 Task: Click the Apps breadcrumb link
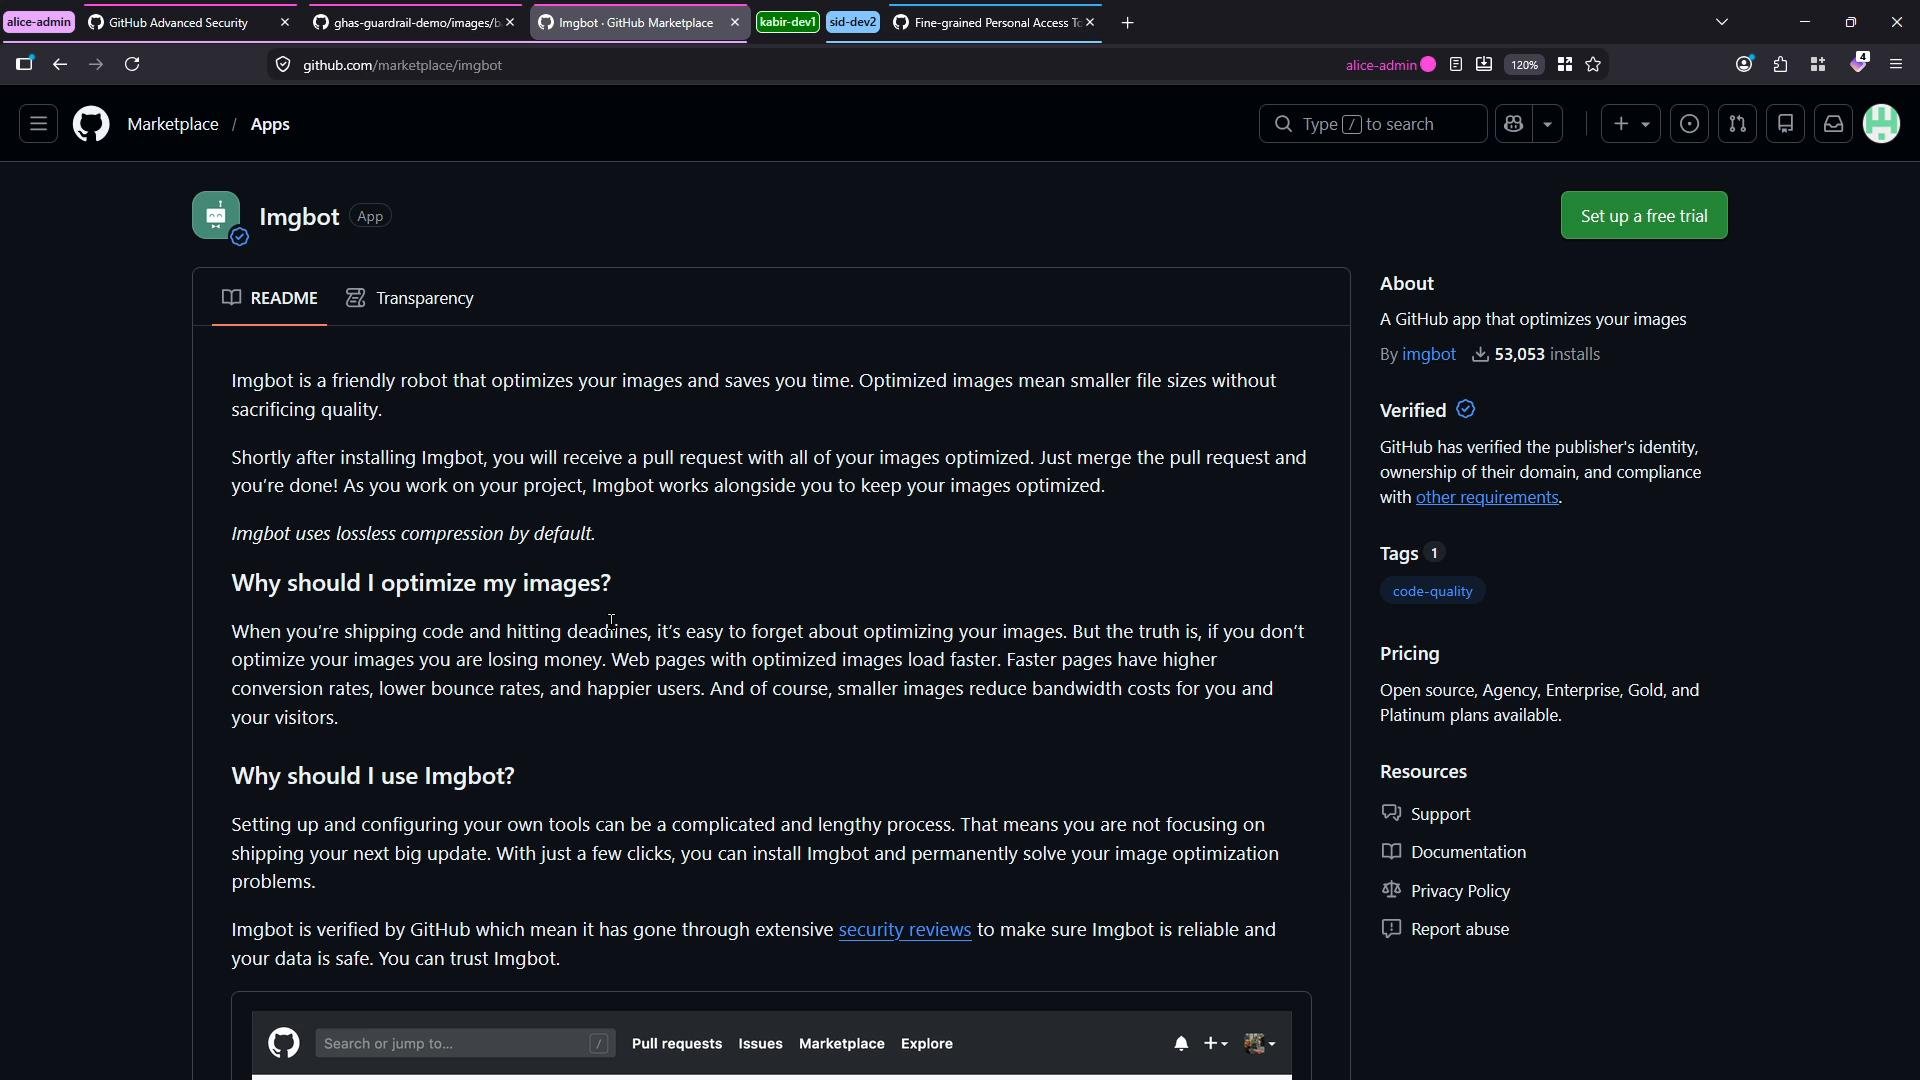point(270,124)
